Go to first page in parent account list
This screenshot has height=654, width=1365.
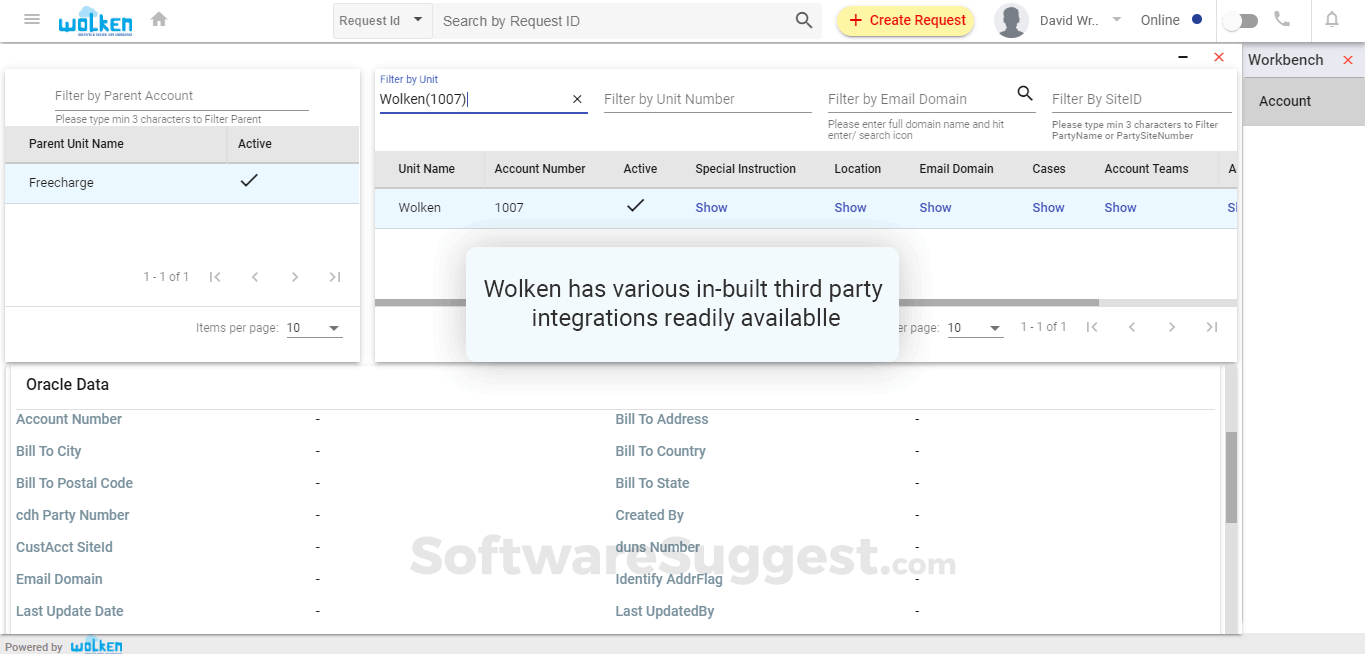point(215,277)
